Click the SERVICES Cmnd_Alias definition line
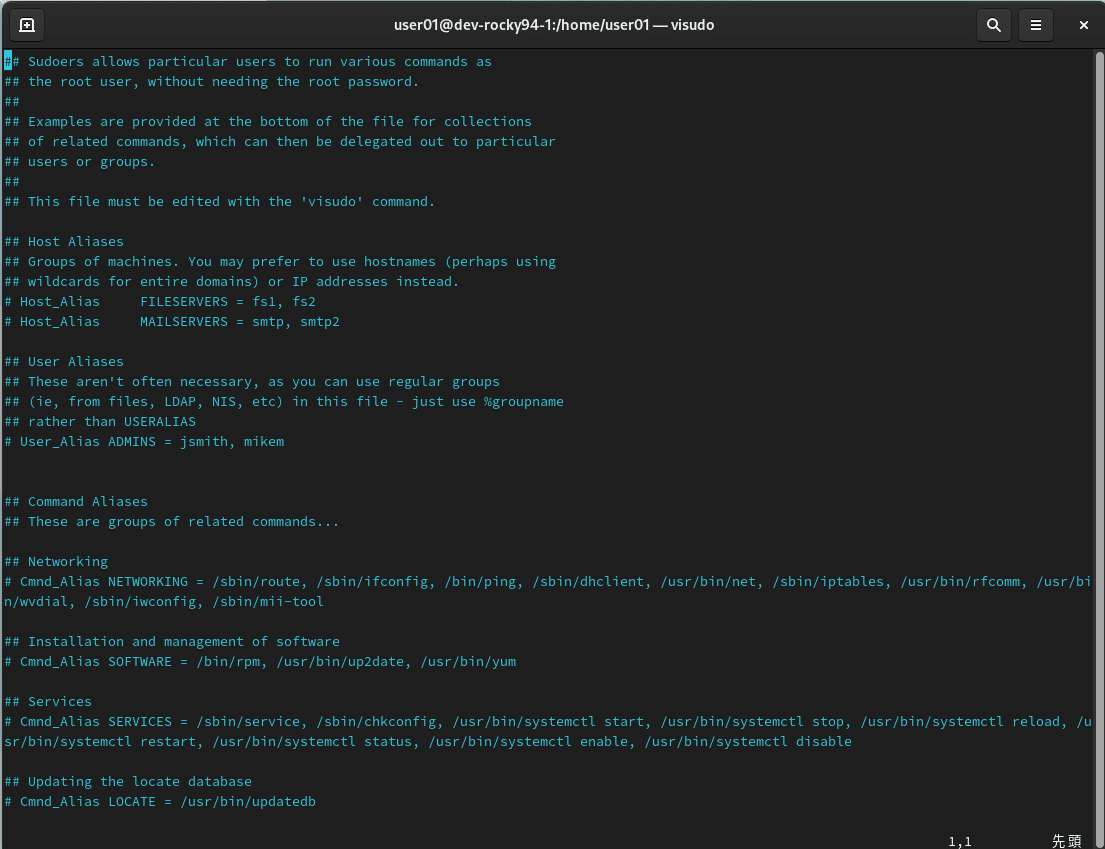The image size is (1105, 849). coord(300,721)
